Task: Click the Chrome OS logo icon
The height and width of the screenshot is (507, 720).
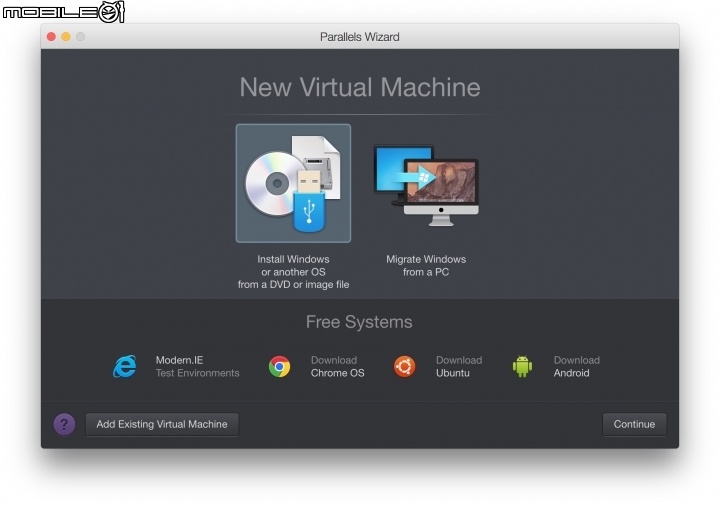Action: pyautogui.click(x=279, y=366)
